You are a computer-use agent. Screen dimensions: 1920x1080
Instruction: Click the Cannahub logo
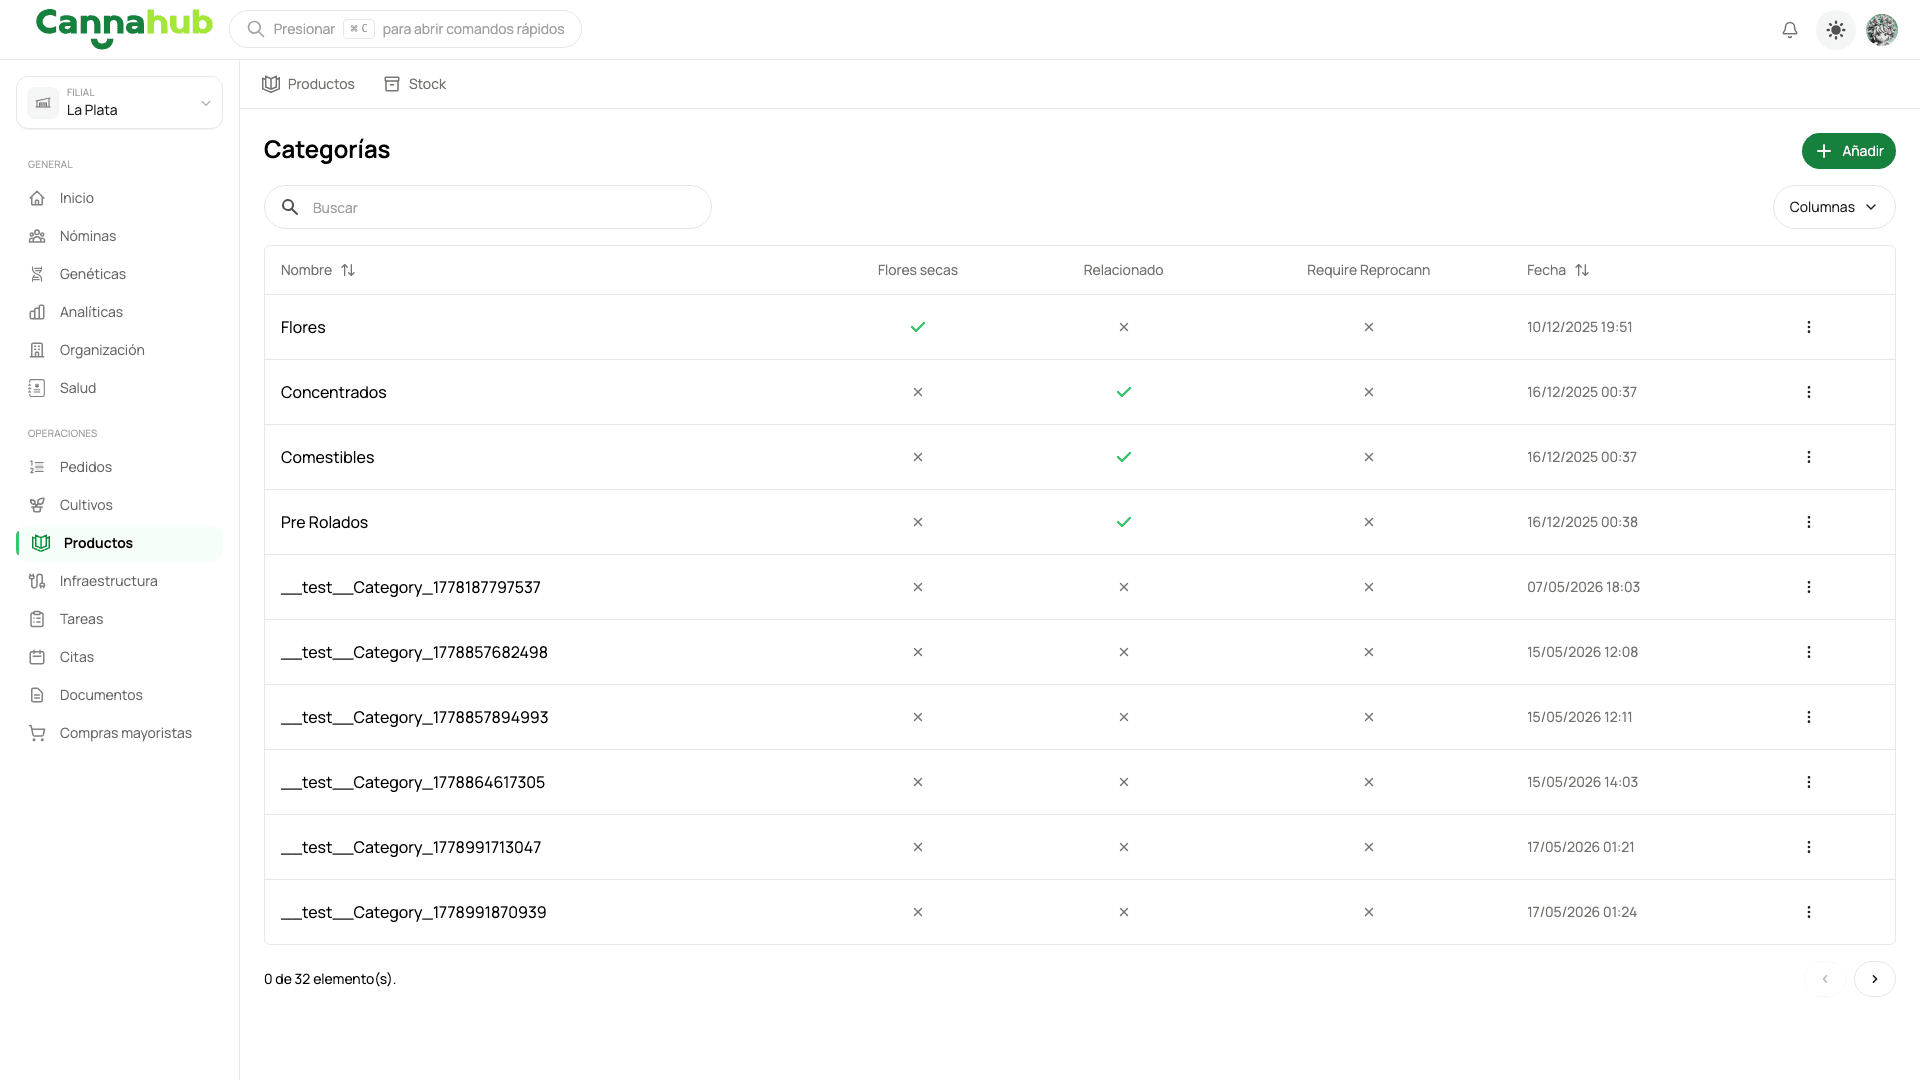click(124, 27)
